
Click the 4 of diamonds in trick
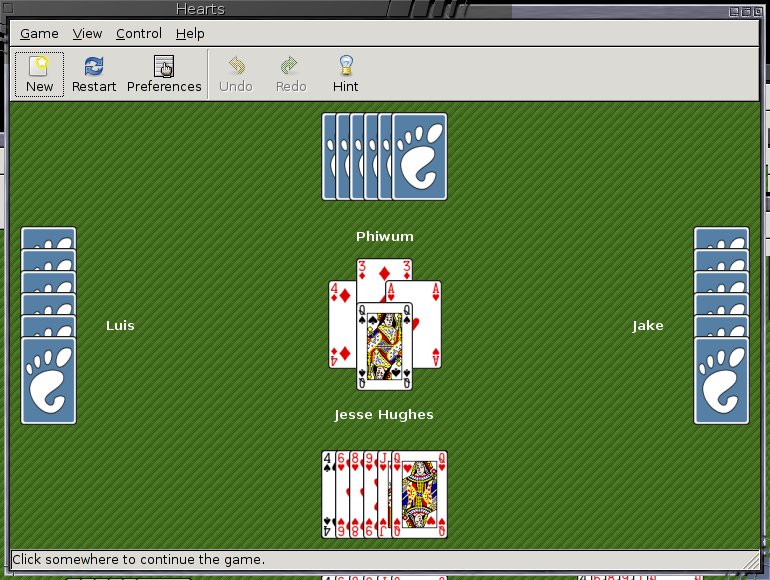click(x=342, y=325)
